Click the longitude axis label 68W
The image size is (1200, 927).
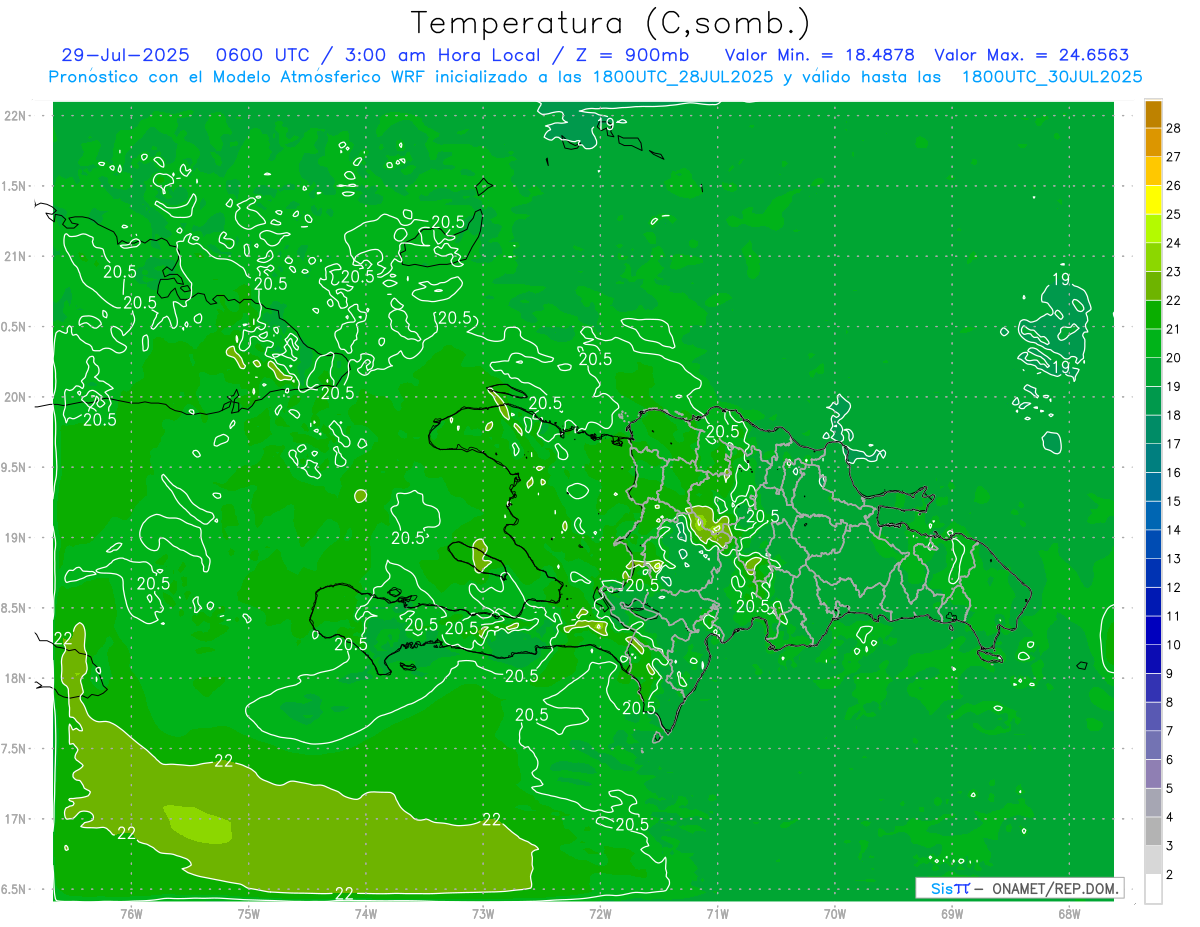point(1069,913)
